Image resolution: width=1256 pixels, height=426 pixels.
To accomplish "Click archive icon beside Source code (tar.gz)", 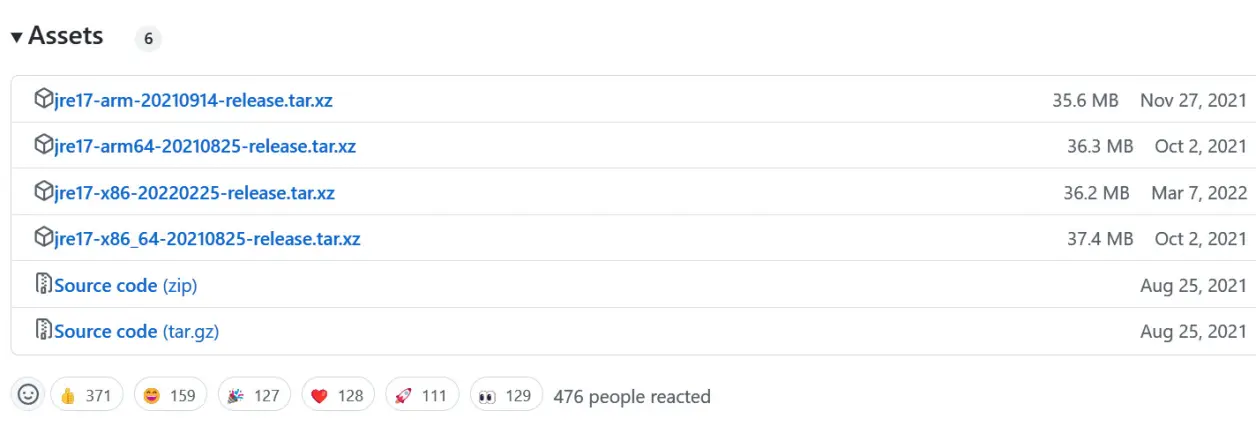I will (x=43, y=331).
